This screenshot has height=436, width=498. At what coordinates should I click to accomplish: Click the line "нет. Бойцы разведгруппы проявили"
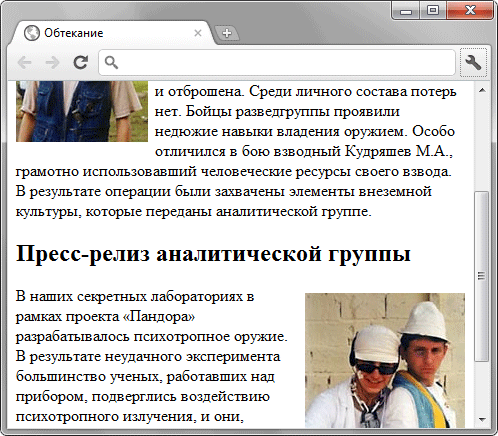coord(277,112)
